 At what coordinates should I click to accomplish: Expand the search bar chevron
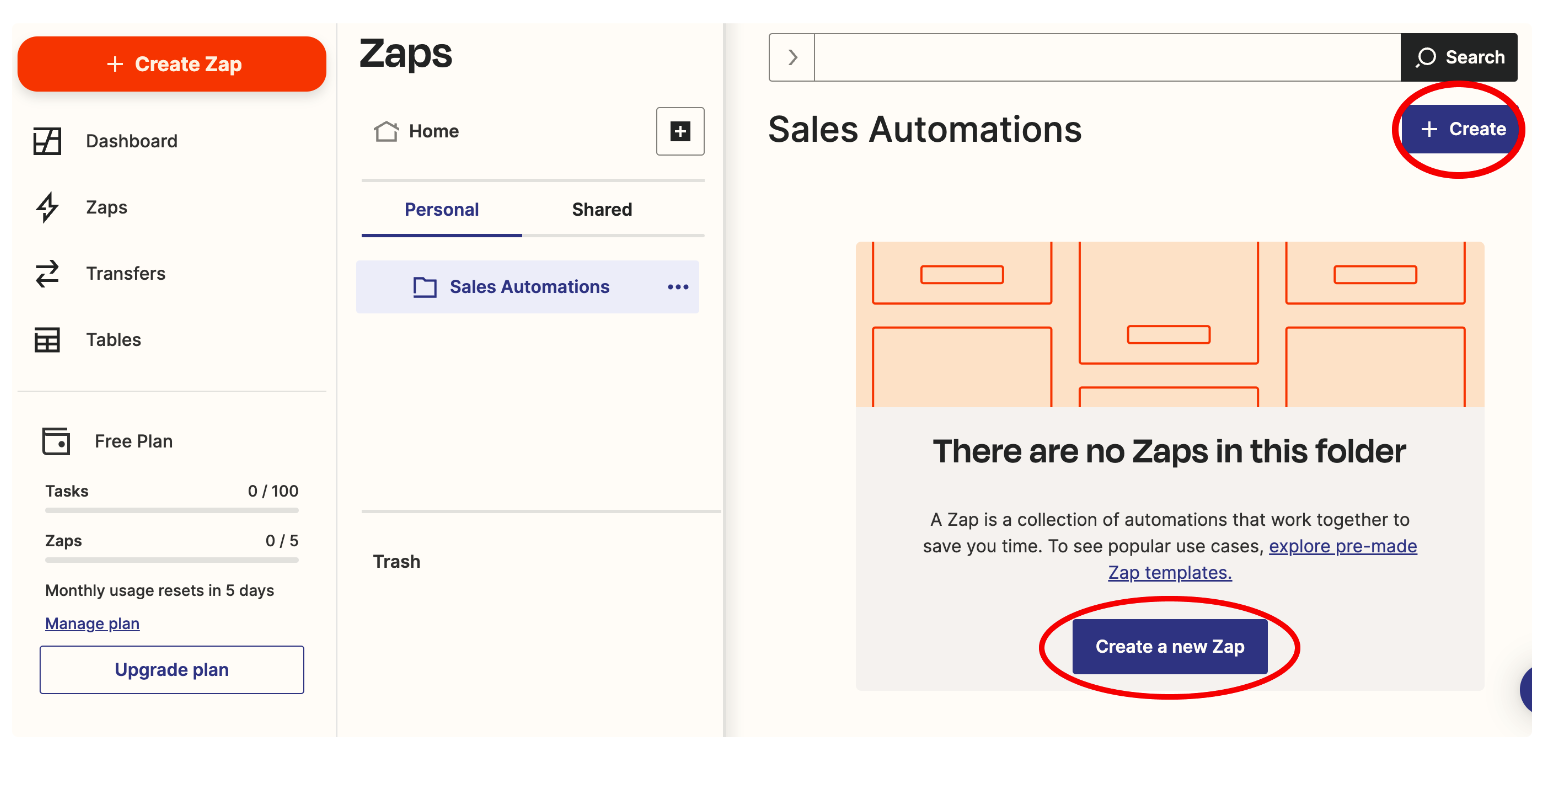(x=792, y=57)
